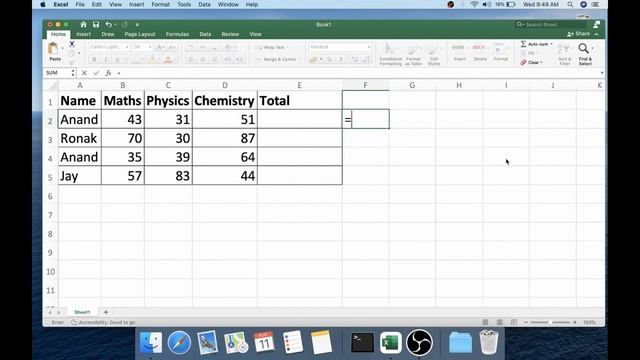
Task: Confirm formula entry with check mark
Action: click(96, 73)
